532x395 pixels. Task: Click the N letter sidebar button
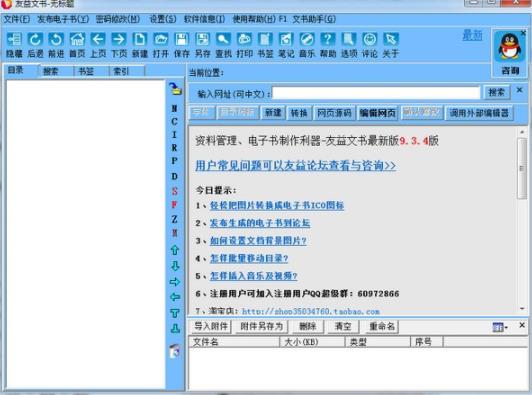[x=174, y=109]
